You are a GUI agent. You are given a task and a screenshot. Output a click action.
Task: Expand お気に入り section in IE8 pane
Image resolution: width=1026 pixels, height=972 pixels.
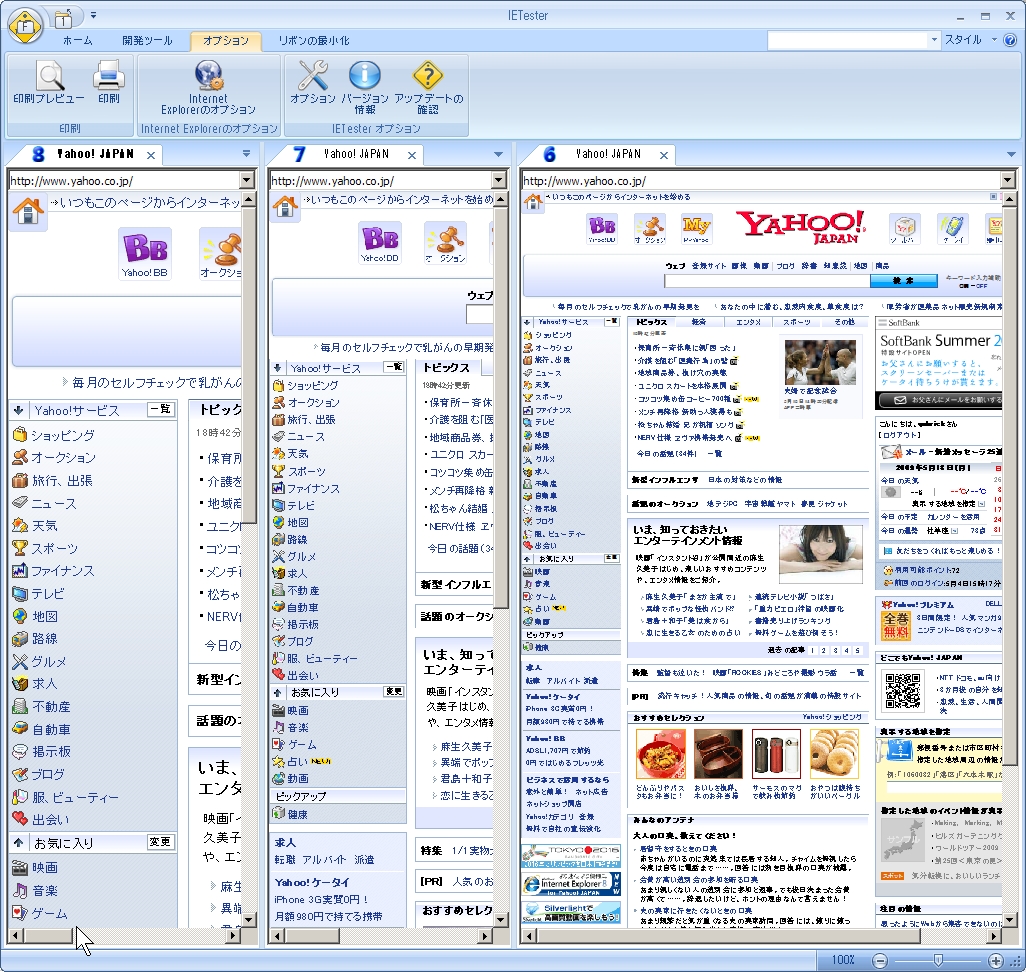18,843
